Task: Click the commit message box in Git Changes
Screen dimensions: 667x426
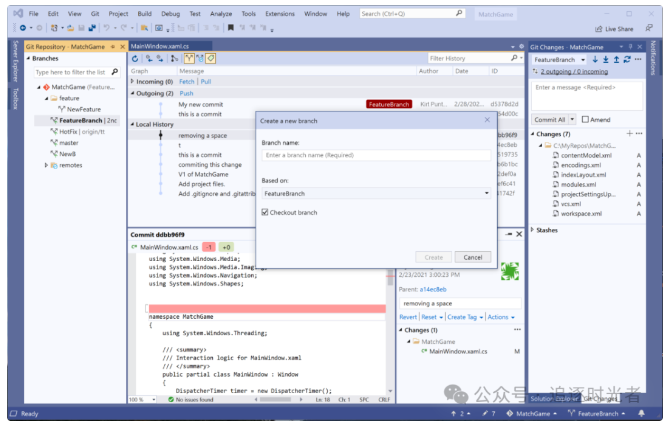Action: [587, 95]
